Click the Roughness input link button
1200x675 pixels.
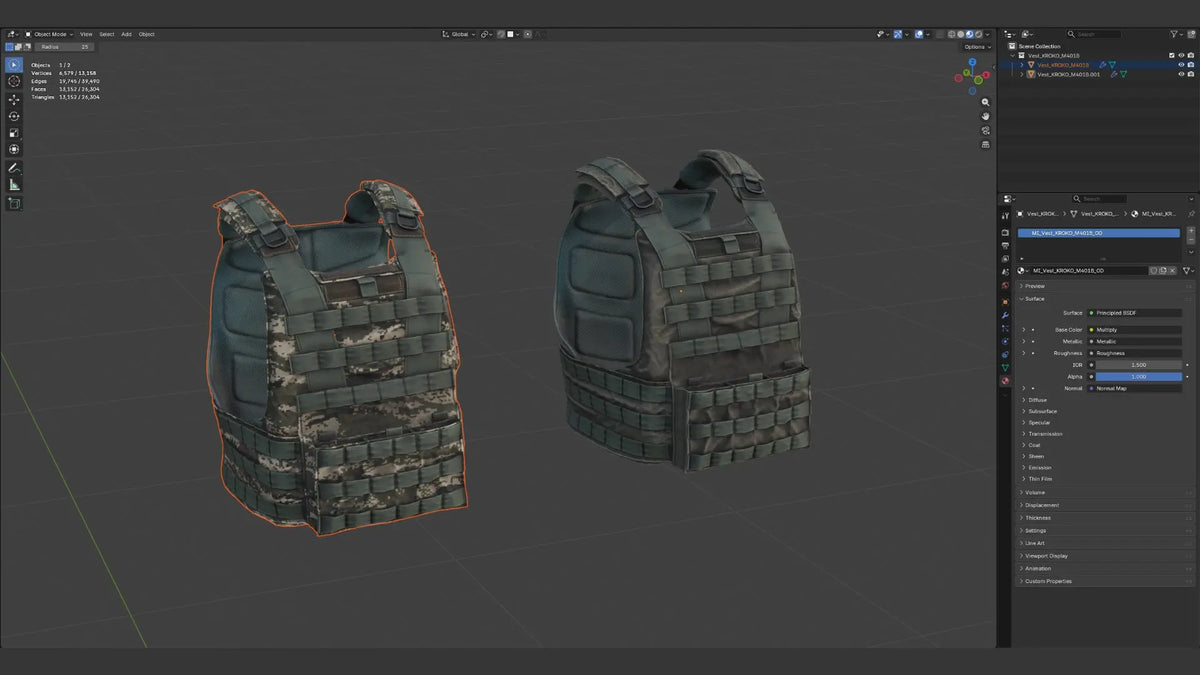[1134, 353]
